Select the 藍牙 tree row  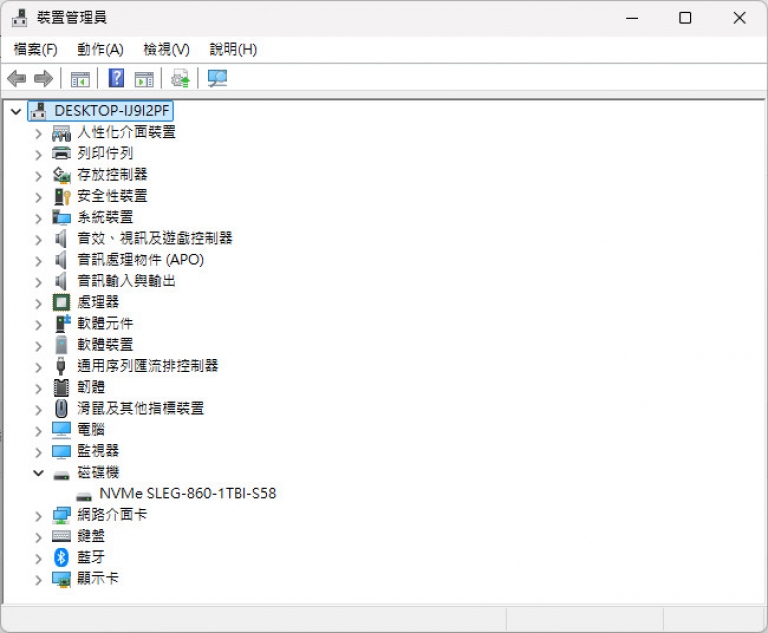(91, 557)
